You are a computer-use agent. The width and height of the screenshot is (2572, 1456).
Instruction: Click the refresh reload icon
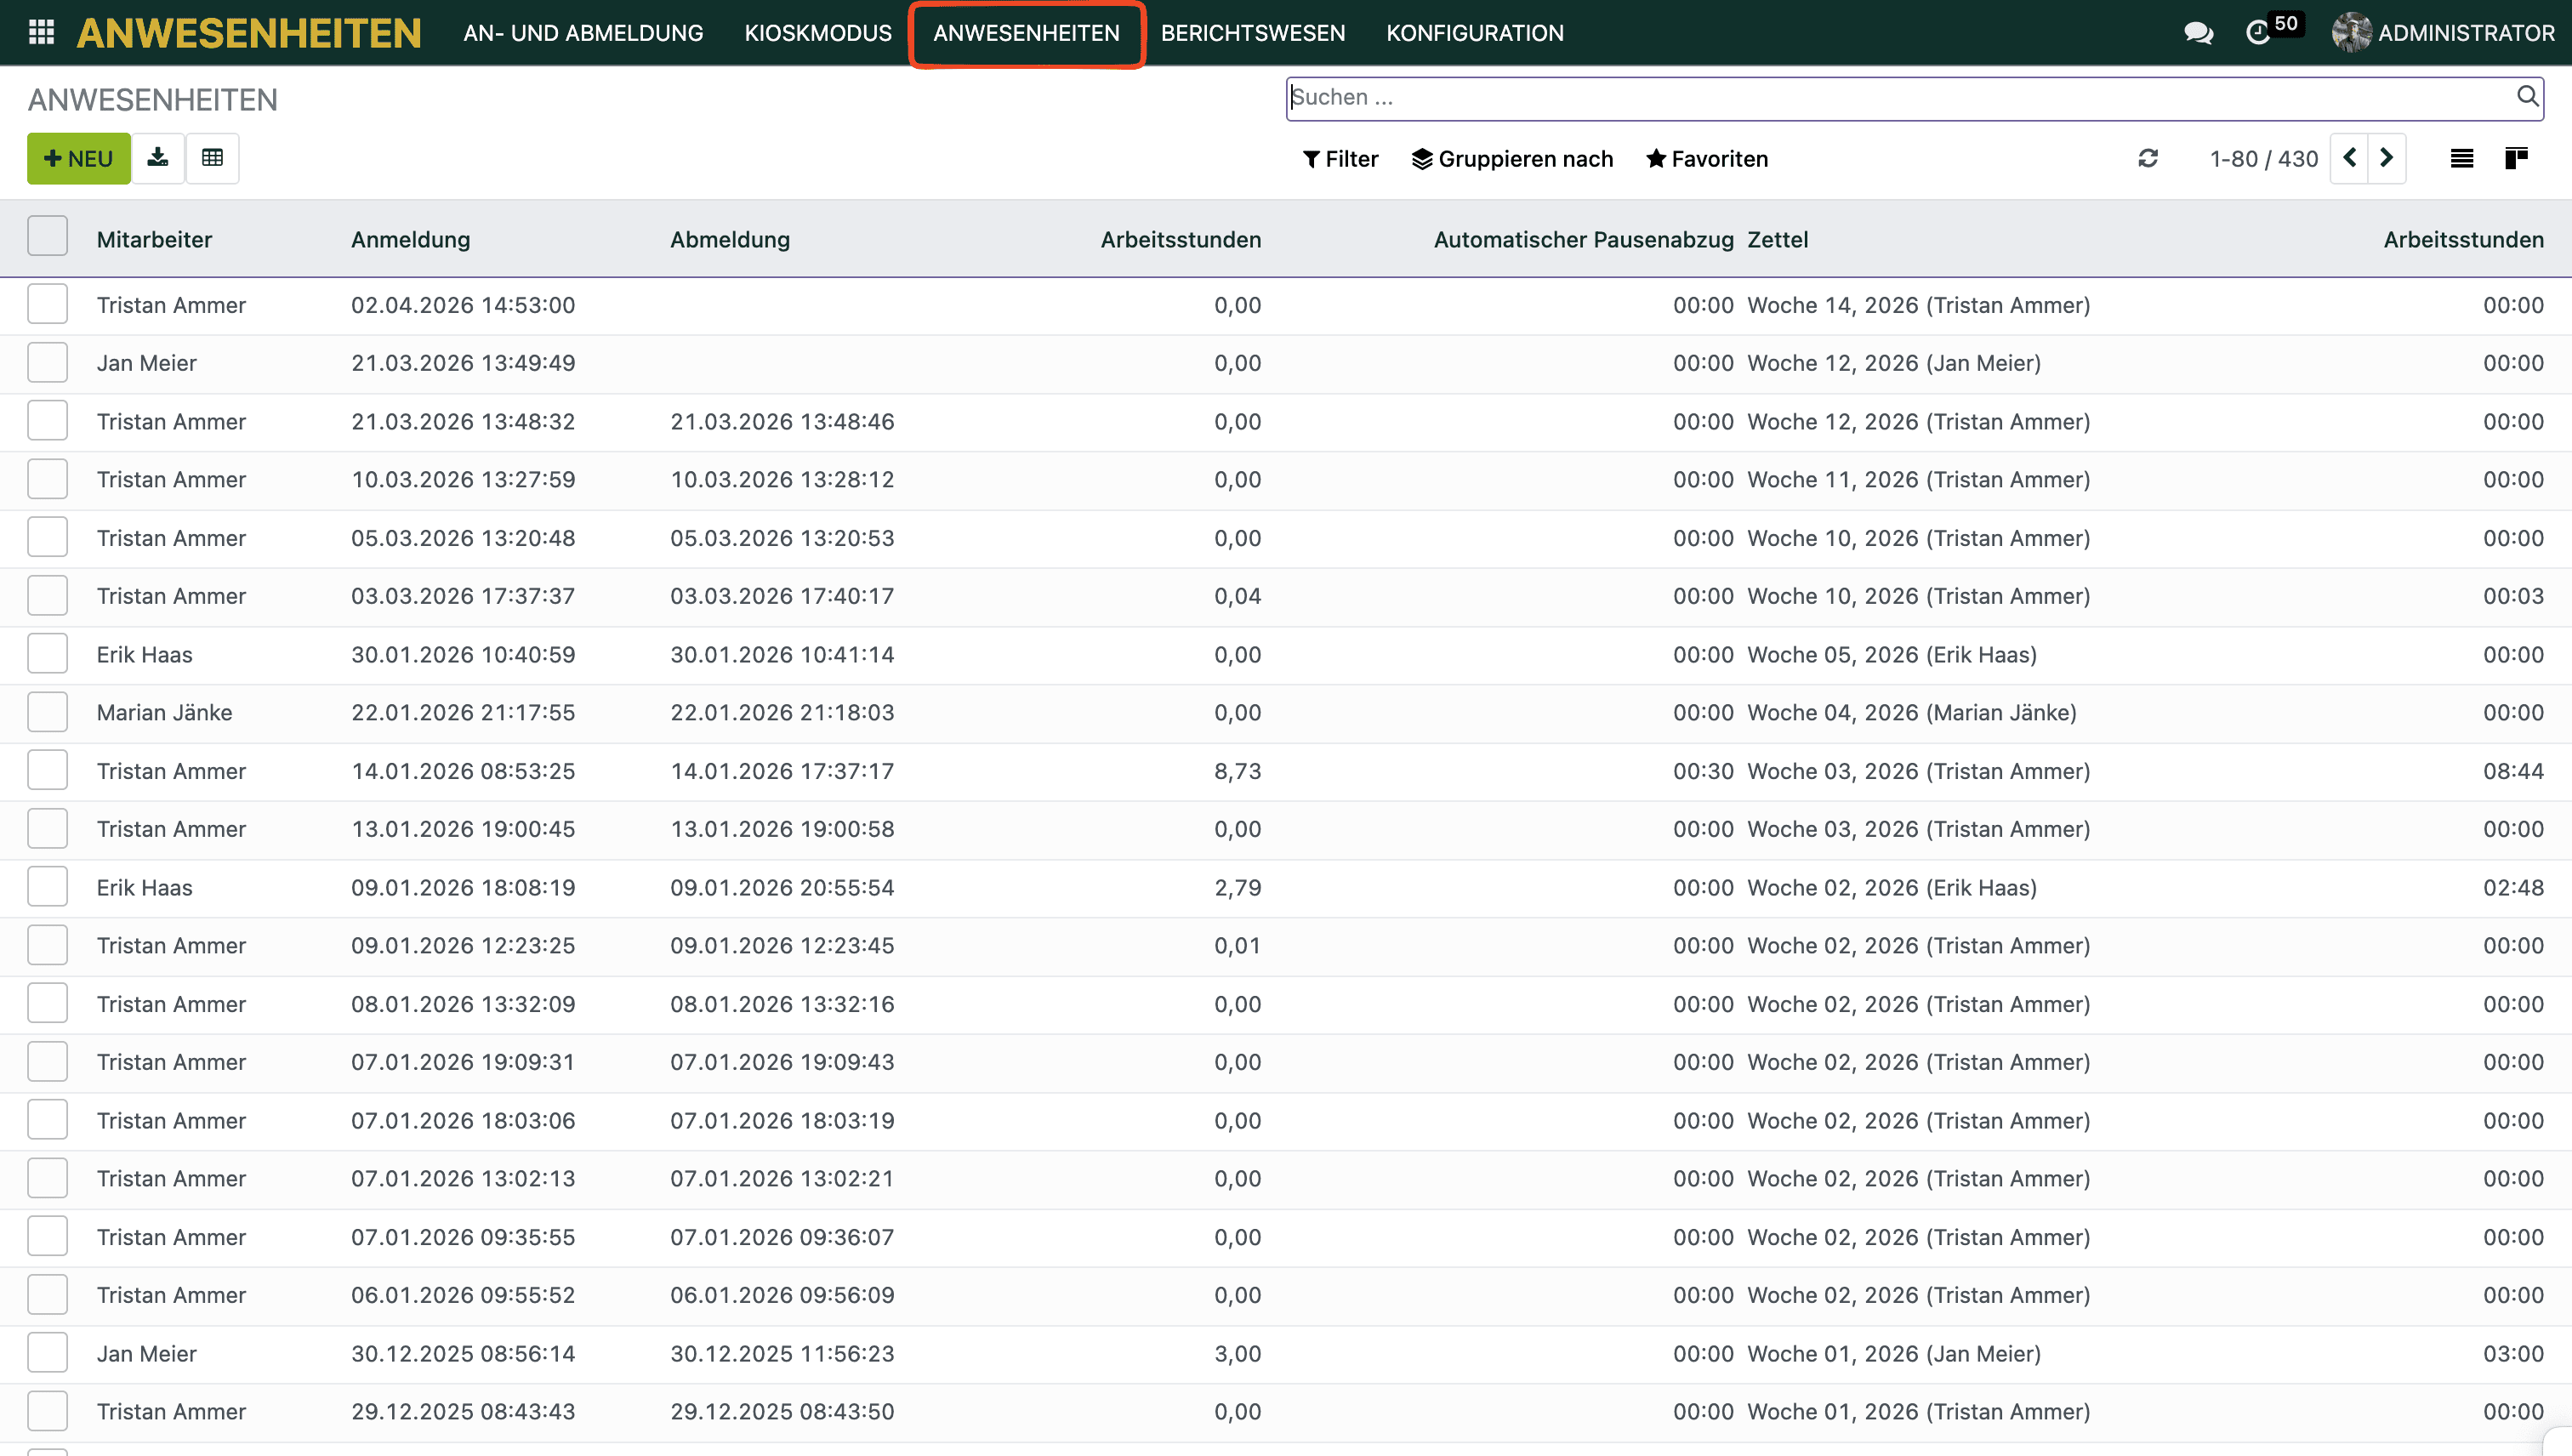pyautogui.click(x=2147, y=158)
